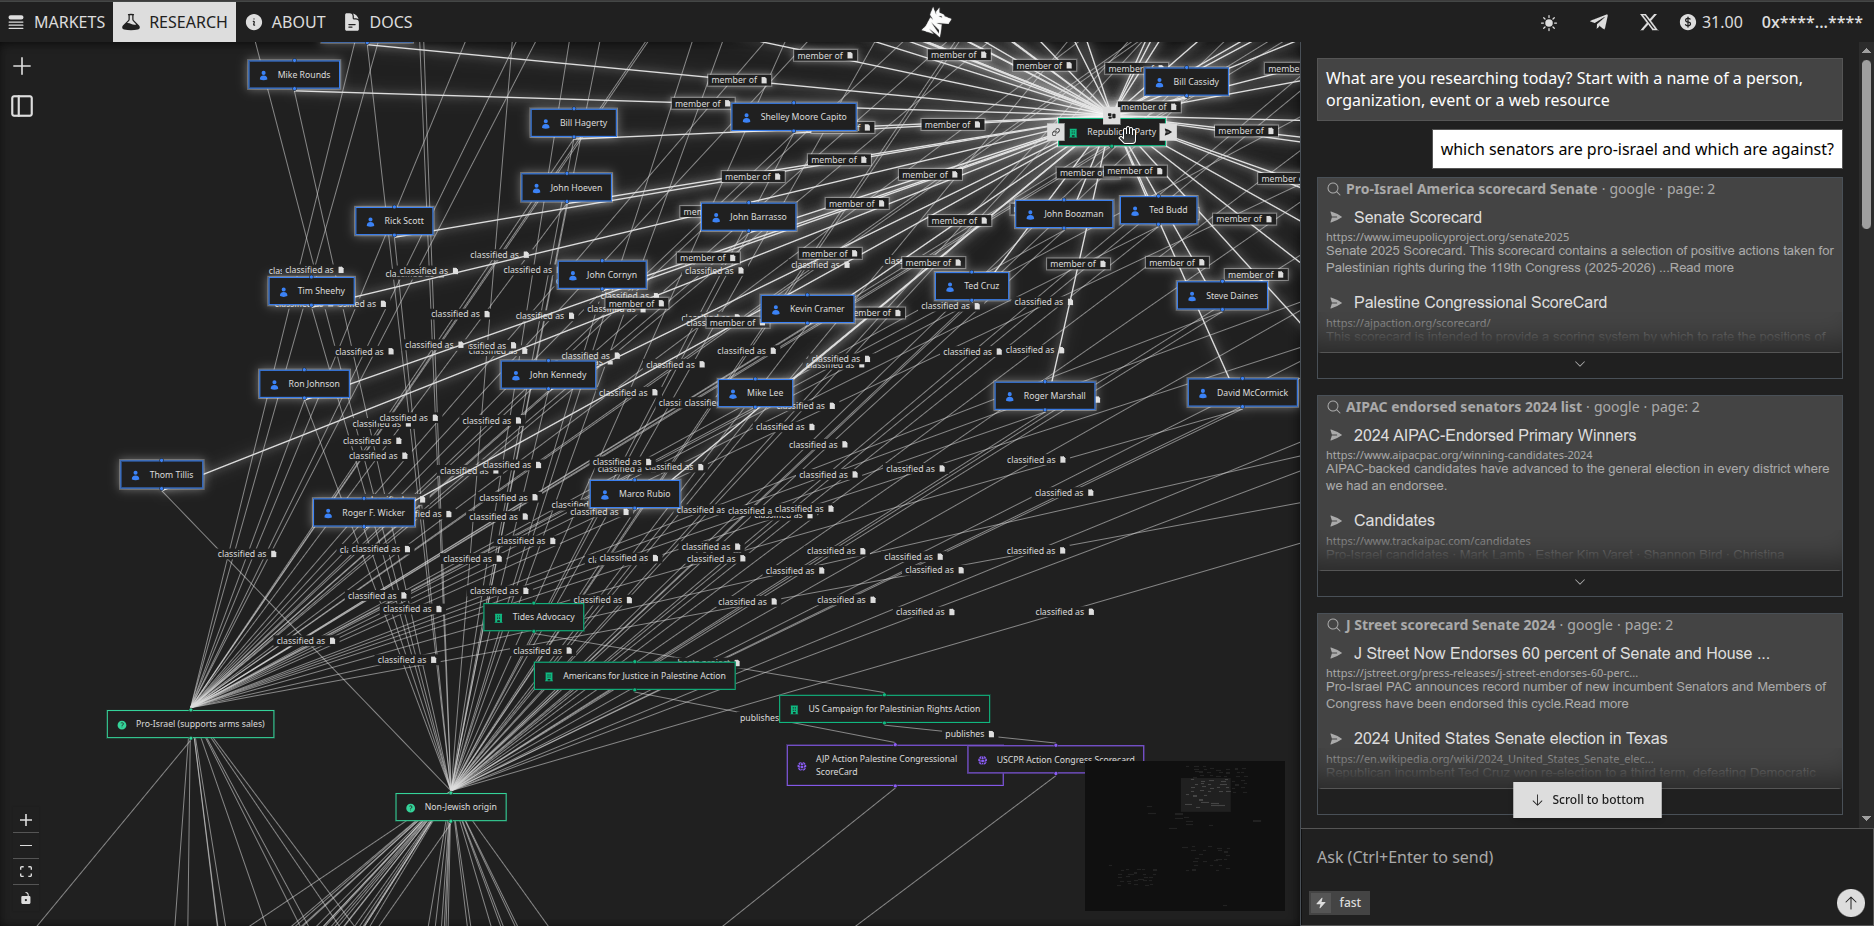Select US Campaign for Palestinian Rights Action node
Viewport: 1874px width, 926px height.
click(884, 709)
